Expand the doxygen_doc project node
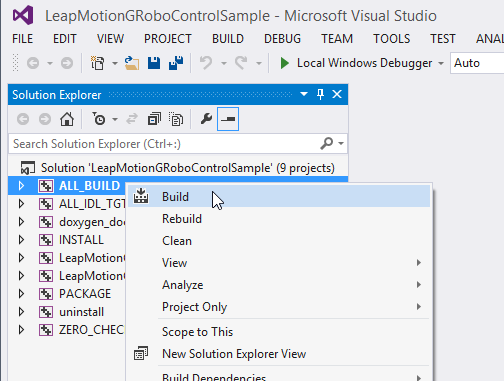 pos(21,222)
